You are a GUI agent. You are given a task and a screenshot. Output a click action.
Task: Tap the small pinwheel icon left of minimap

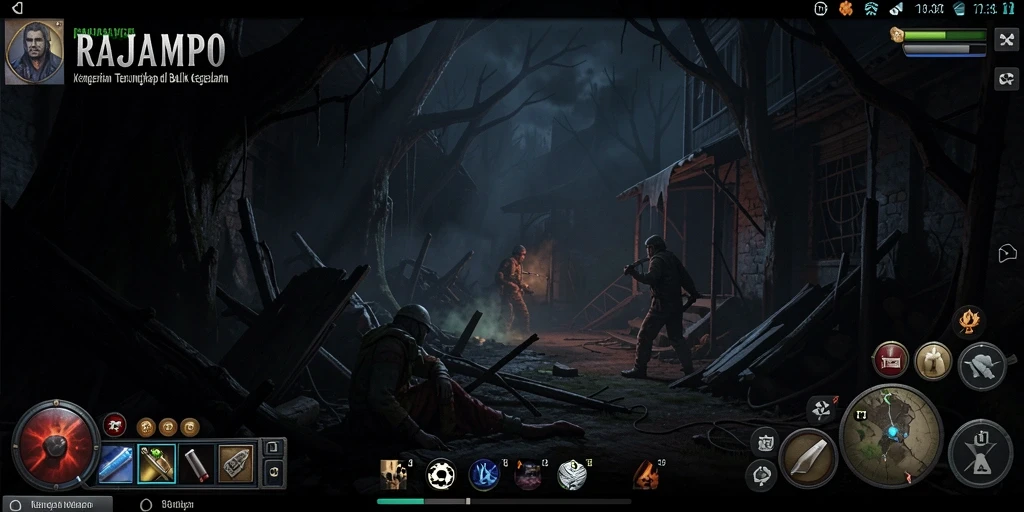coord(822,409)
